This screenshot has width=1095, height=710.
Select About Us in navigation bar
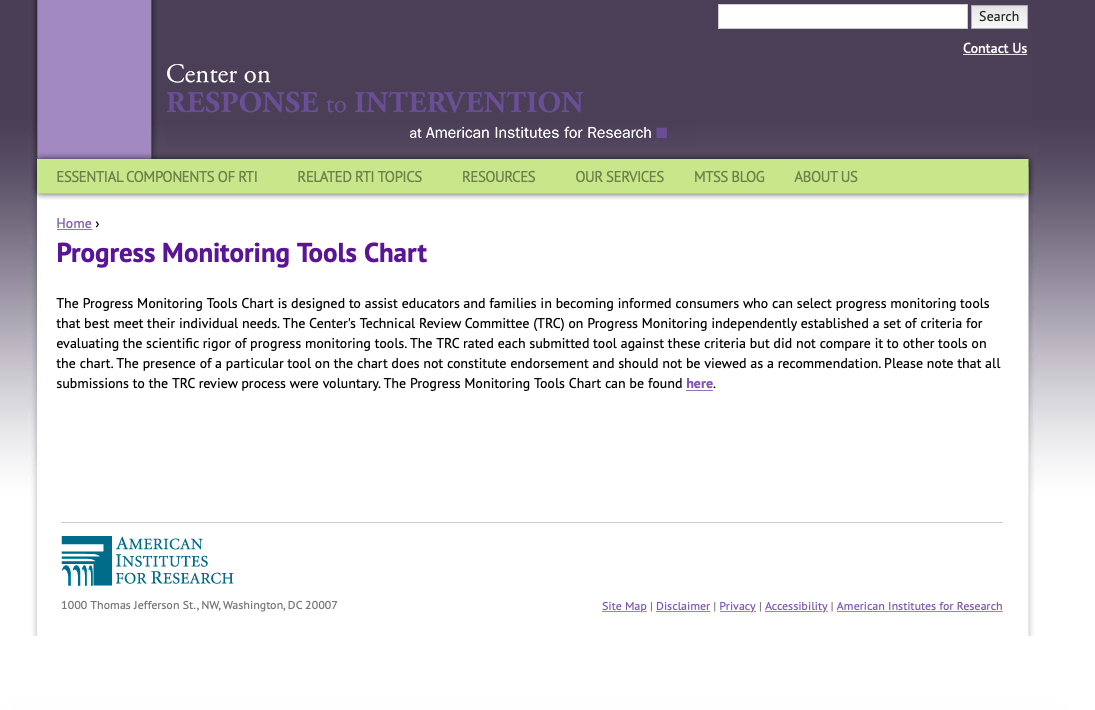tap(825, 177)
